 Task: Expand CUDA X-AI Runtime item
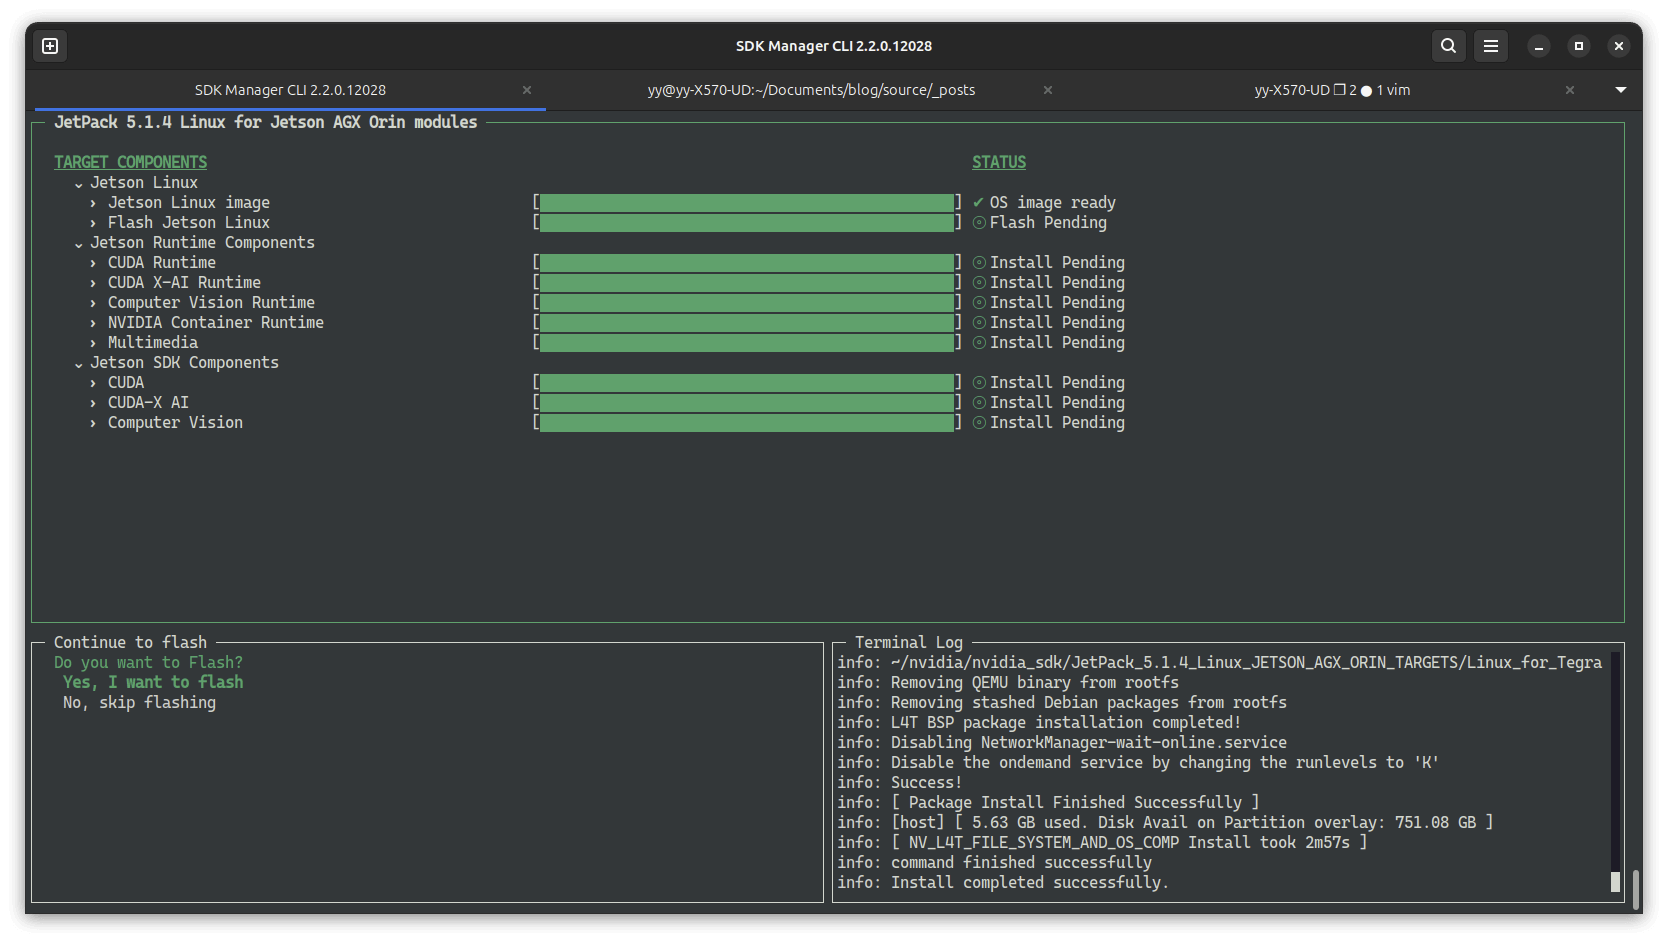93,283
